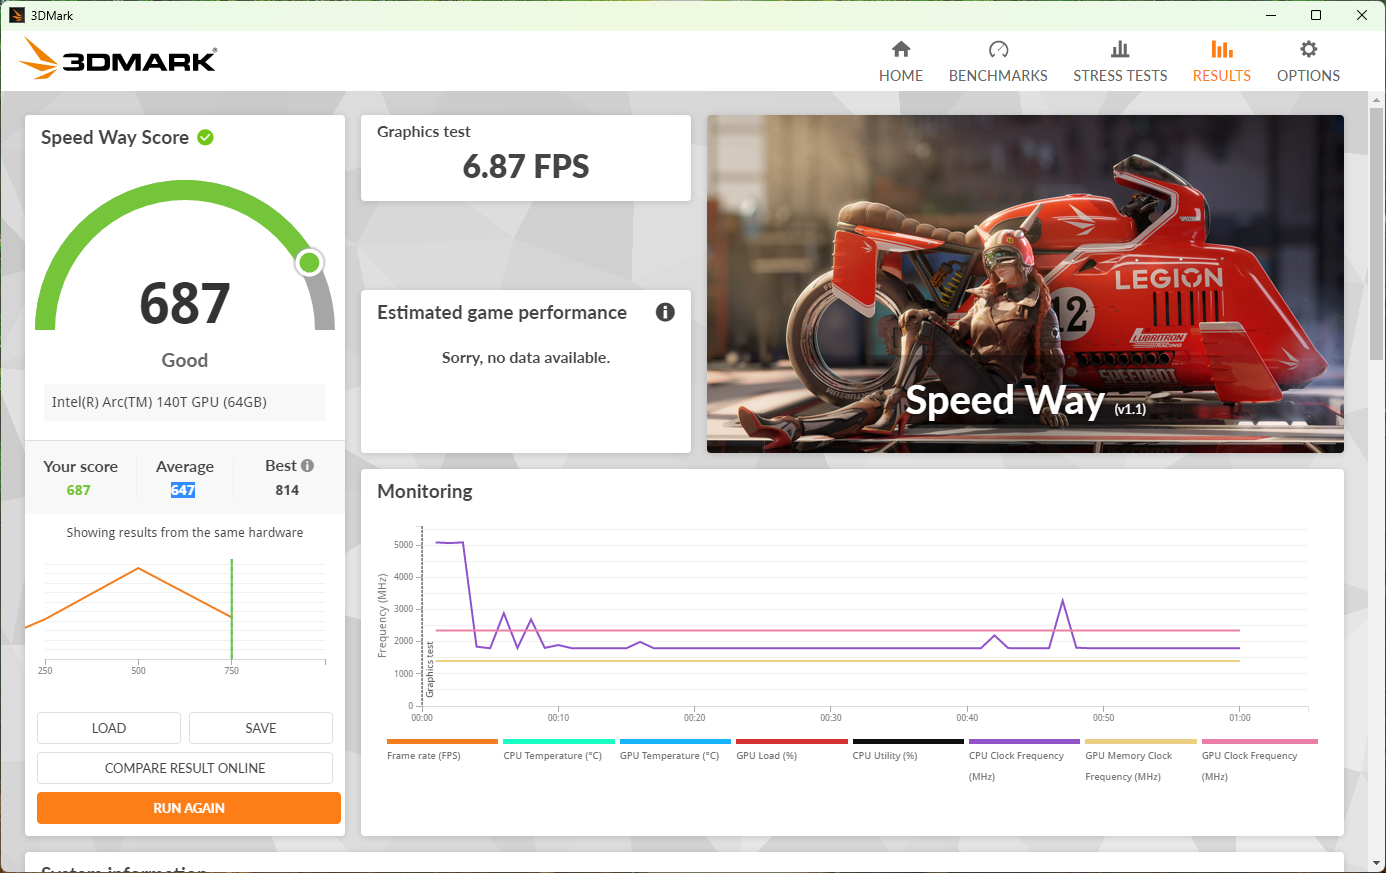Select the Results tab label
Screen dimensions: 1386x873
click(1221, 76)
